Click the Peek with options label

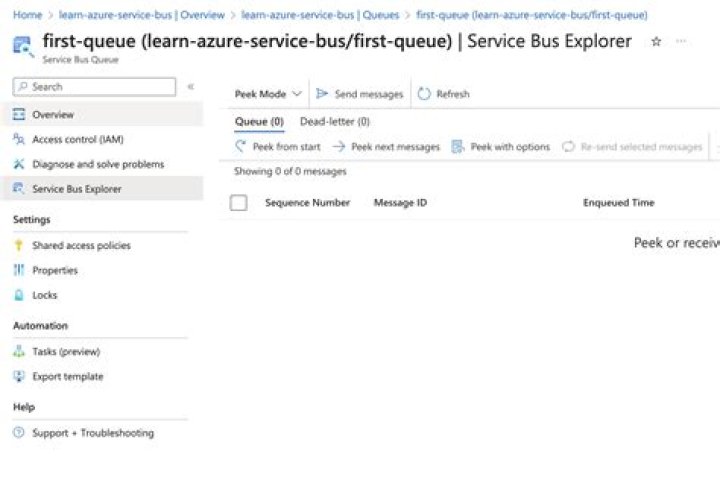[x=510, y=147]
